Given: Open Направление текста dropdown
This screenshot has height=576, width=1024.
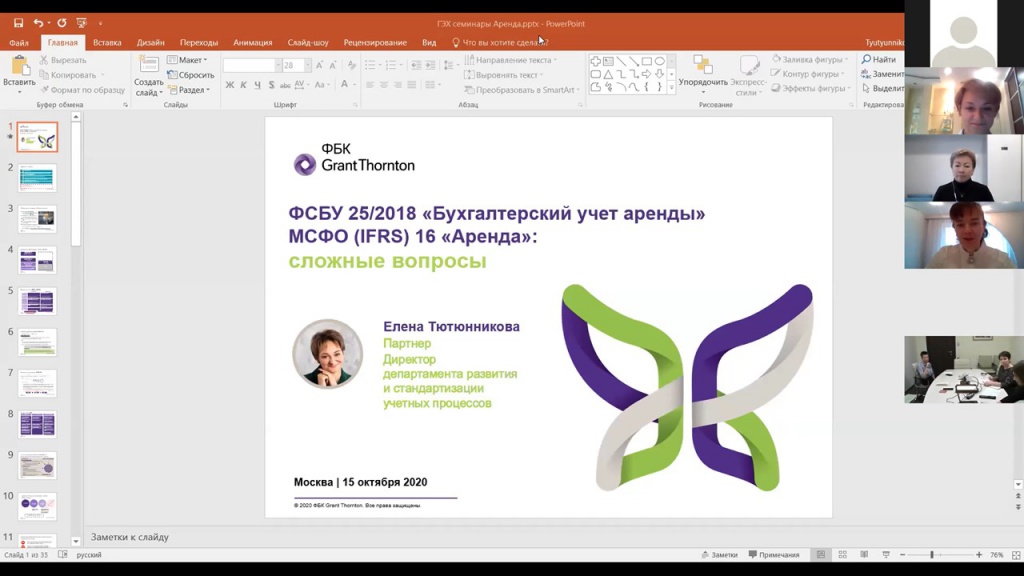Looking at the screenshot, I should click(511, 60).
